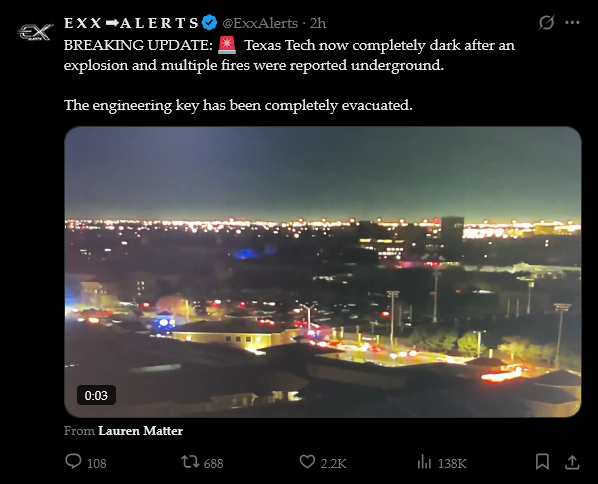Viewport: 598px width, 484px height.
Task: Play the Texas Tech night video
Action: coord(323,272)
